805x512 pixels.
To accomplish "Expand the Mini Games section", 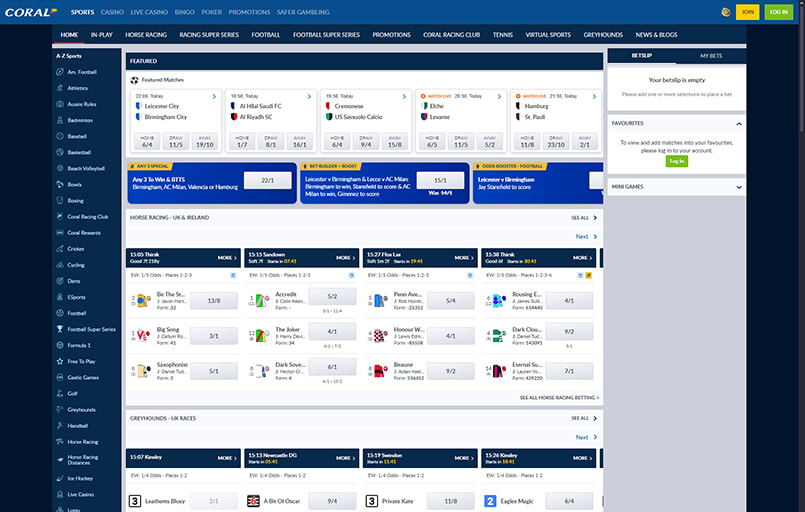I will click(x=738, y=186).
